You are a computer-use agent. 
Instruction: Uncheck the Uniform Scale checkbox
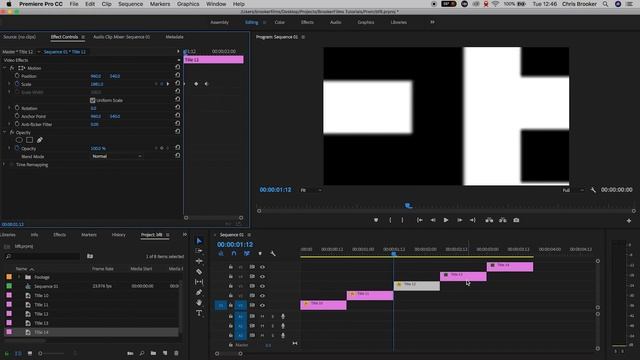tap(93, 100)
